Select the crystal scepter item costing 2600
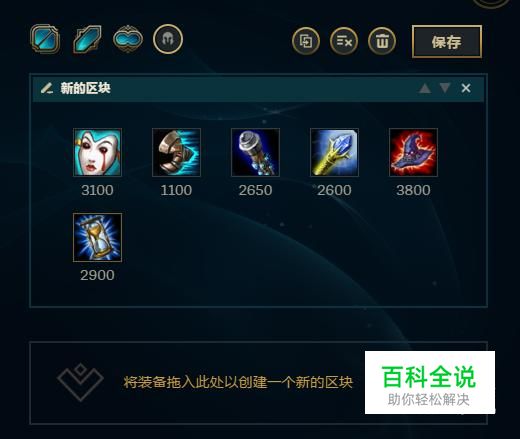The image size is (520, 439). [x=334, y=152]
